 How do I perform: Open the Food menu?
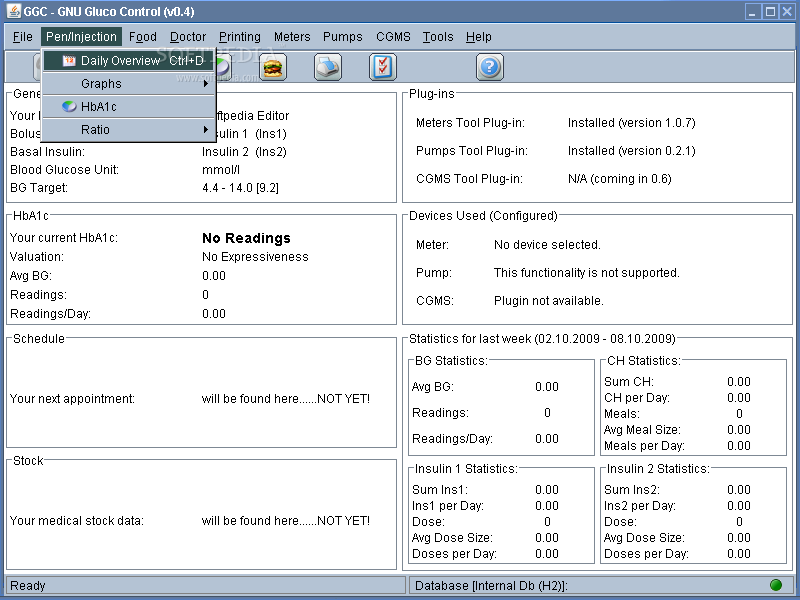pos(142,37)
